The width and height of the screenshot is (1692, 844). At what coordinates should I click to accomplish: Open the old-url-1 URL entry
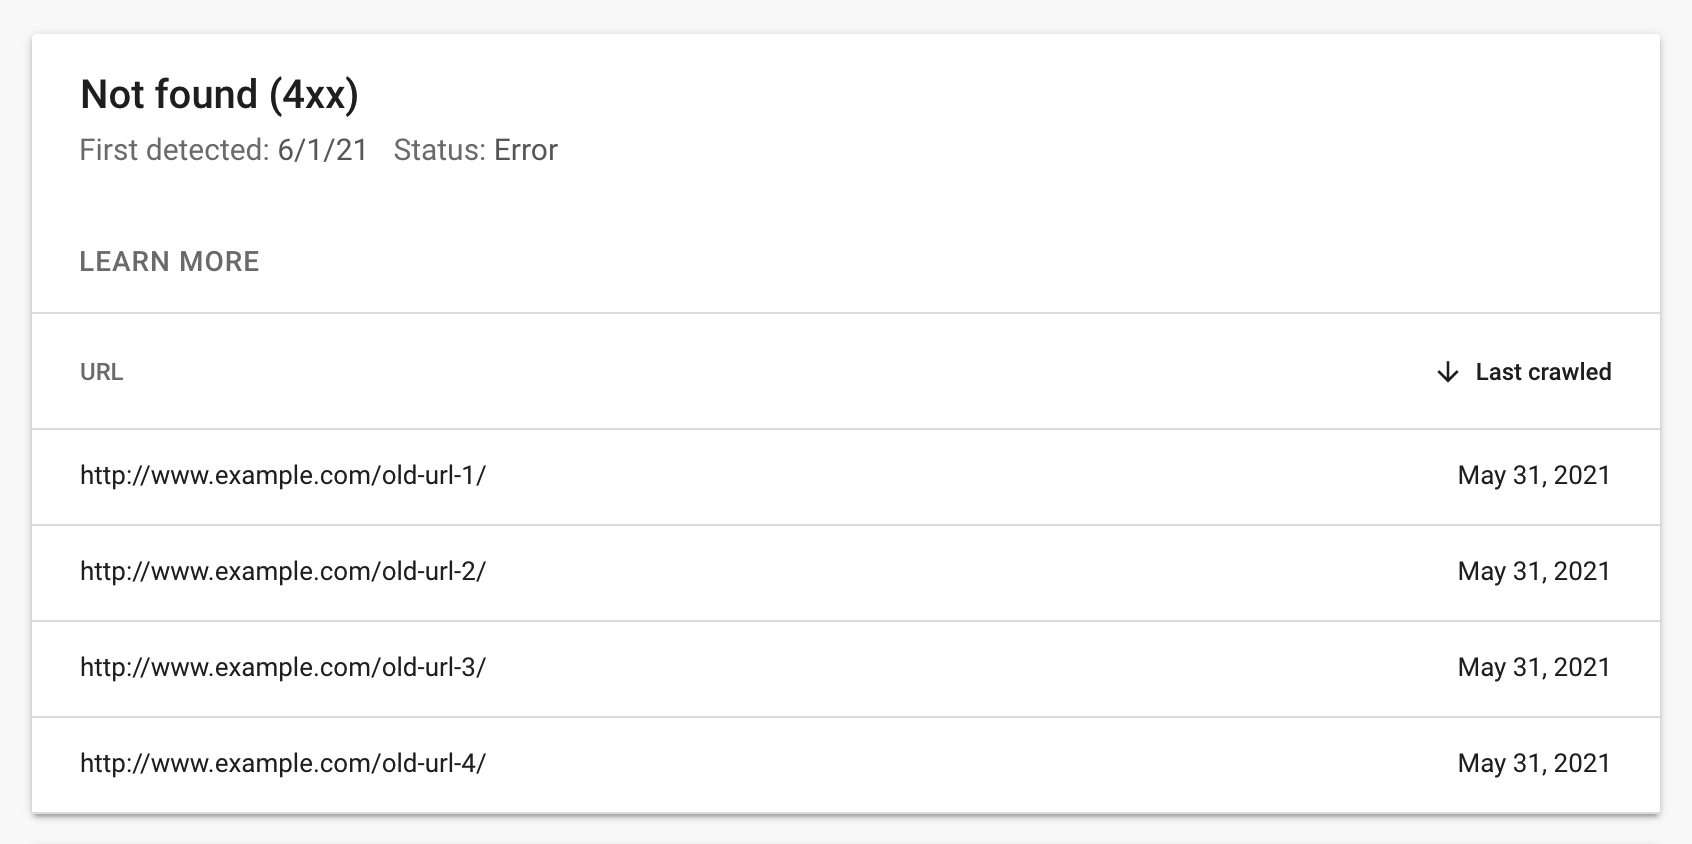point(283,476)
